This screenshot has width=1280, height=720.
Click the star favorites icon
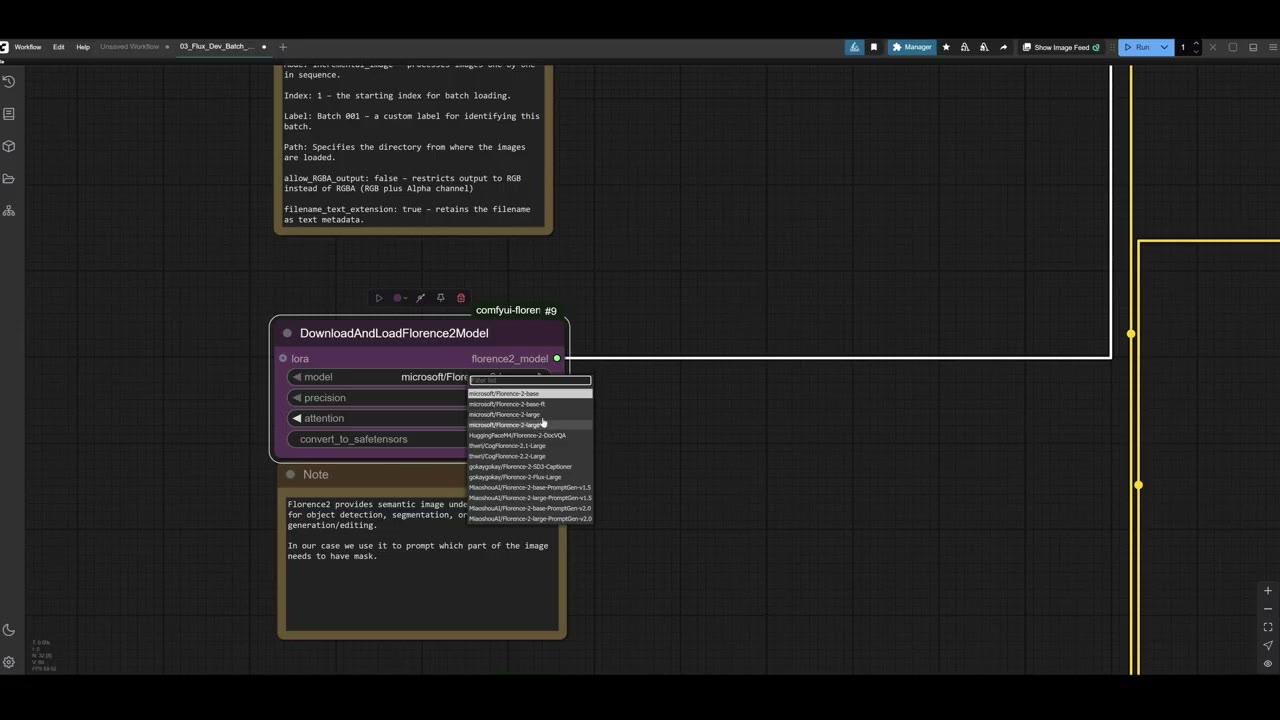click(x=946, y=47)
